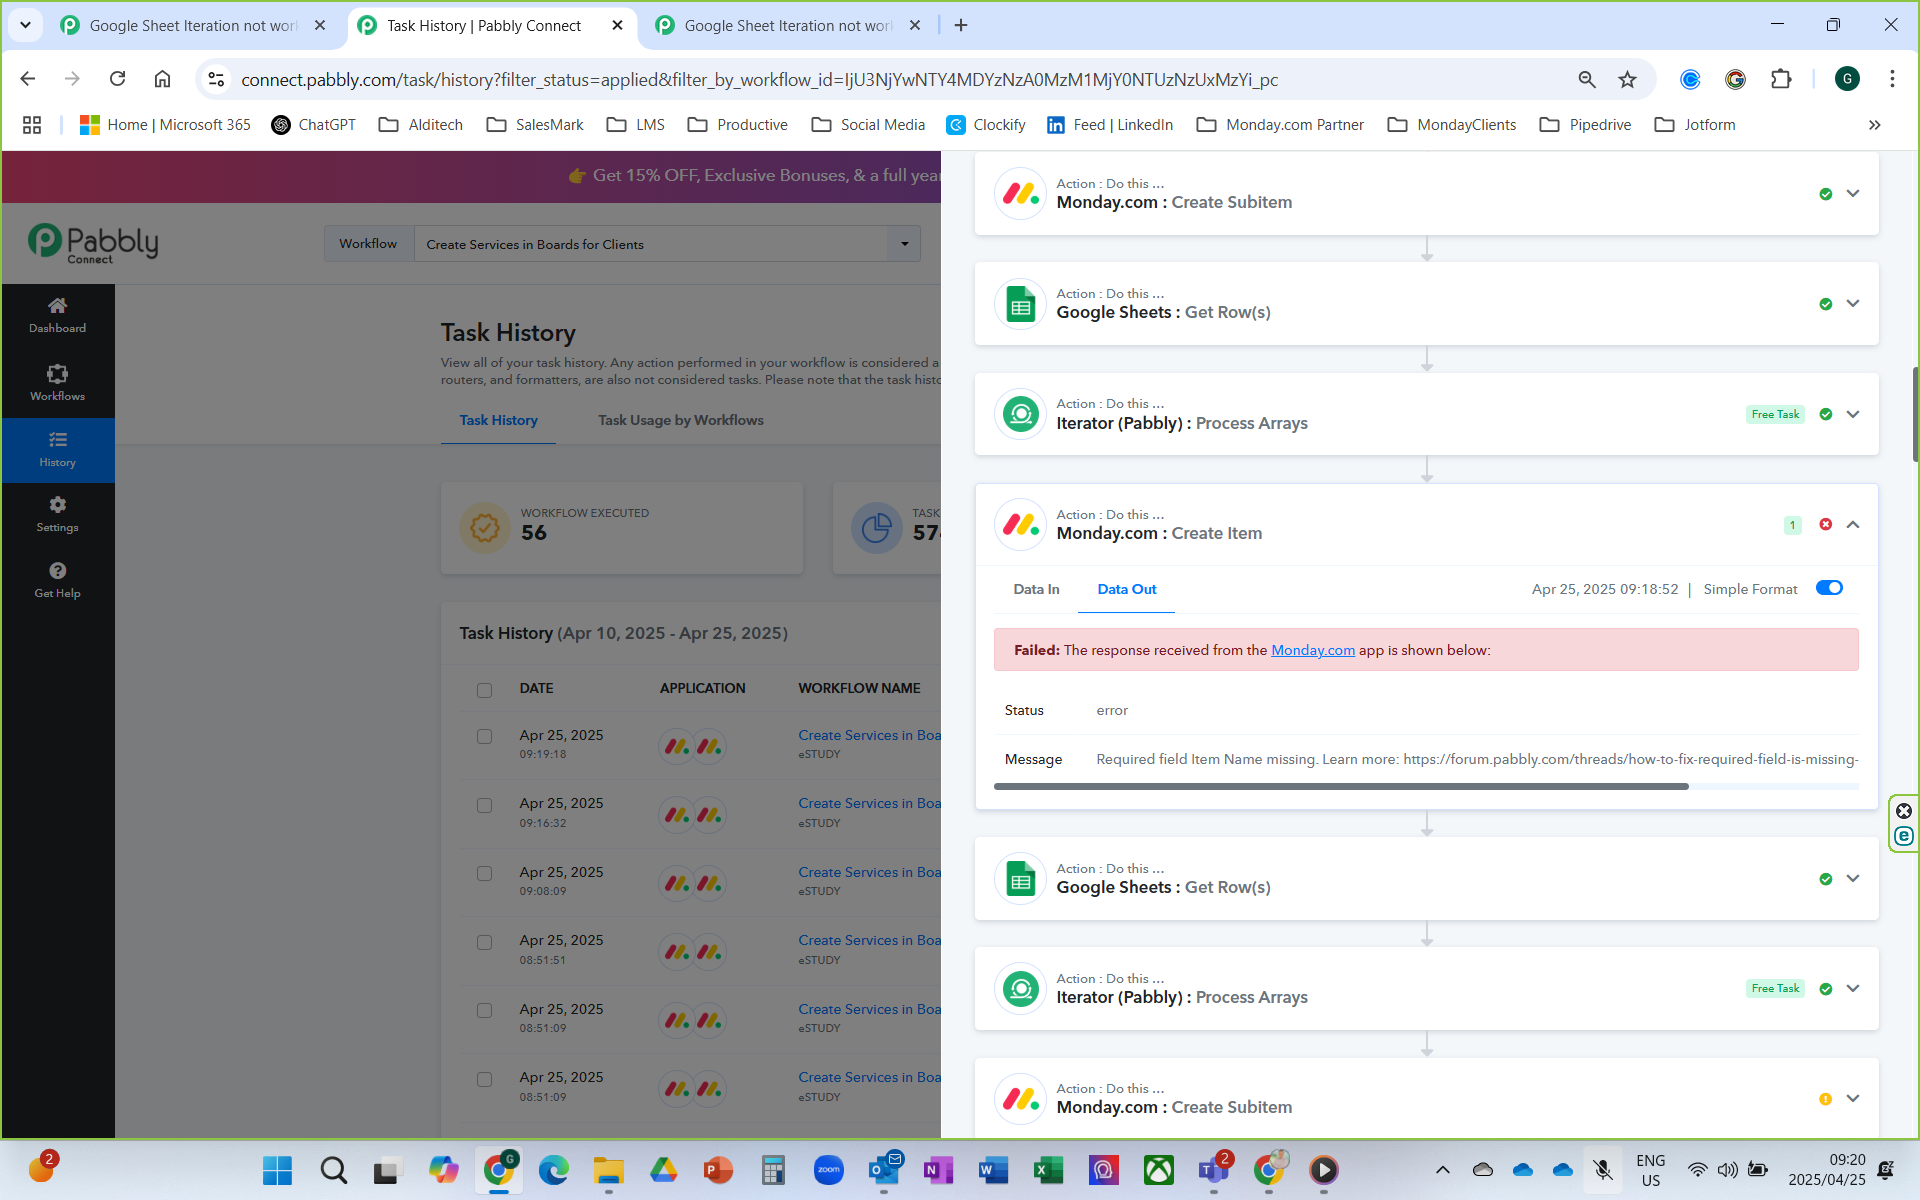Collapse the Monday.com Create Item step
The height and width of the screenshot is (1200, 1920).
click(1853, 524)
